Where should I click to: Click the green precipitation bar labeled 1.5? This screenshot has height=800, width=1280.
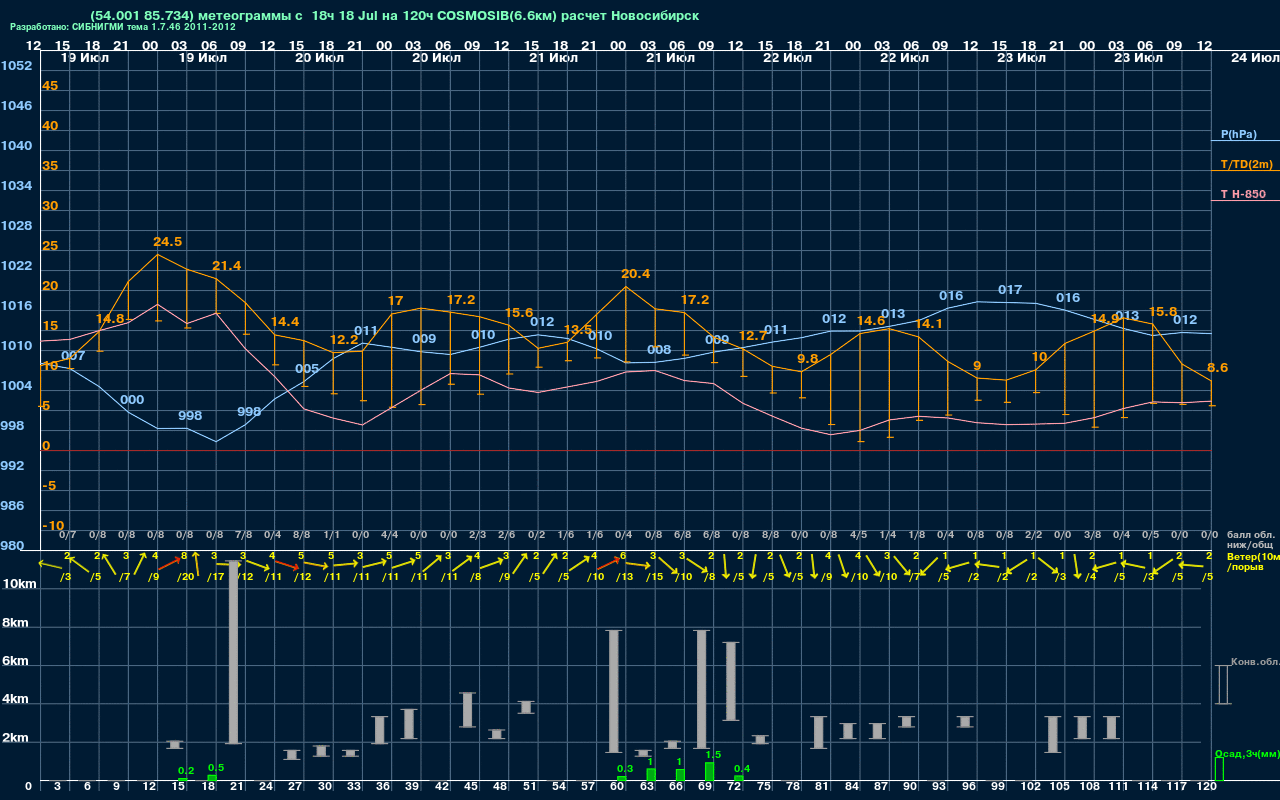click(x=709, y=772)
